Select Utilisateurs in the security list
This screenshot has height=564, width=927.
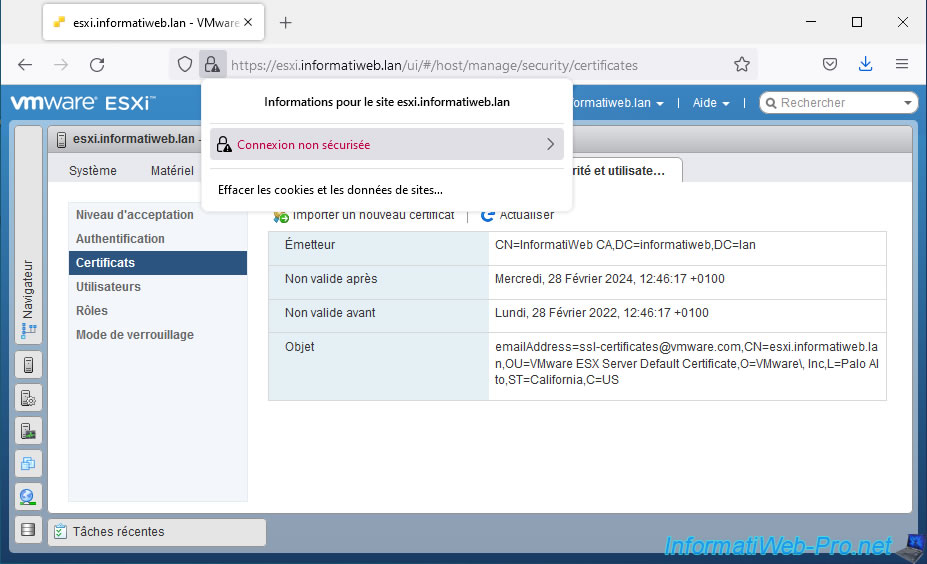[108, 287]
